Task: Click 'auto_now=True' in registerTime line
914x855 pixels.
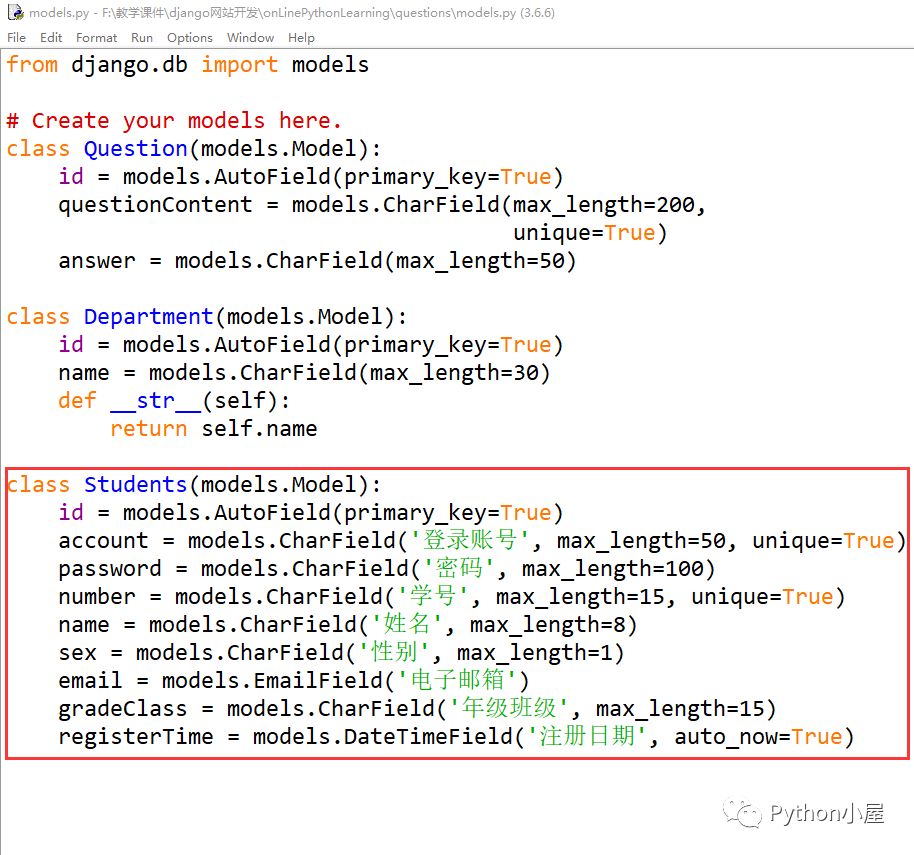Action: (x=758, y=736)
